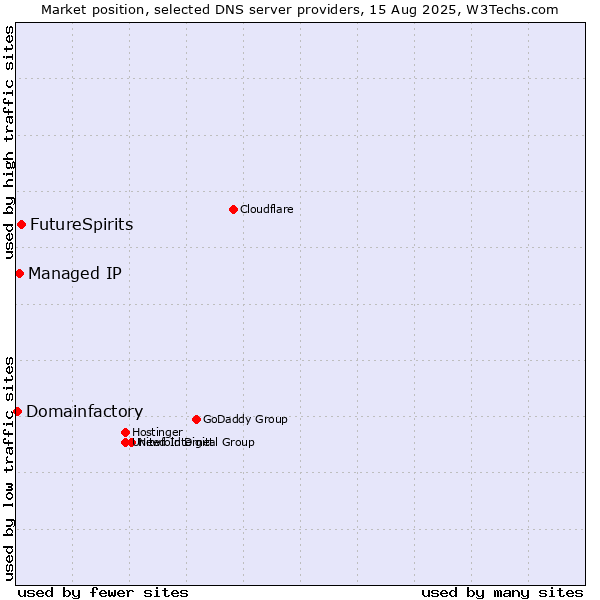600x600 pixels.
Task: Click the red marker for Cloudflare
Action: (x=233, y=209)
